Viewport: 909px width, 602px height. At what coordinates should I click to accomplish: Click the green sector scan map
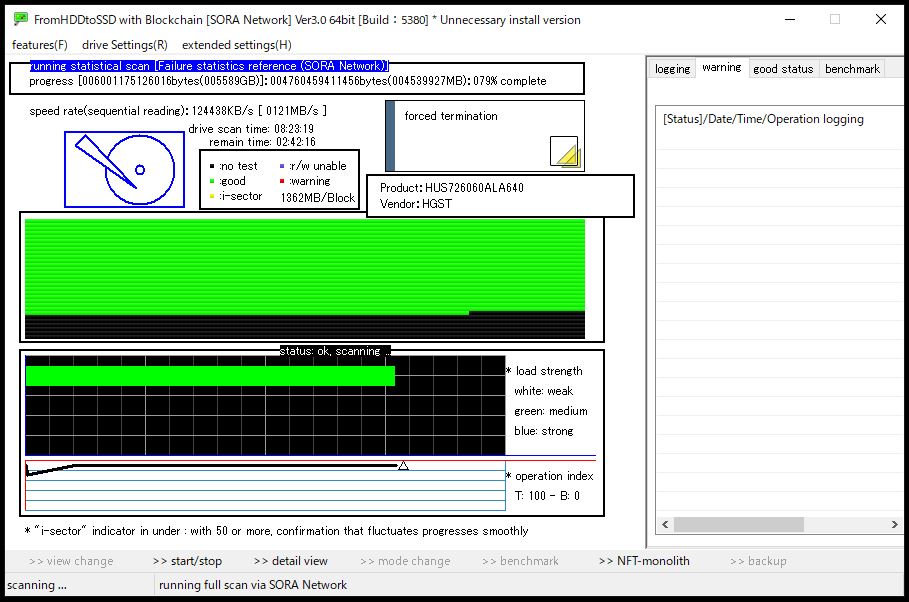coord(305,267)
